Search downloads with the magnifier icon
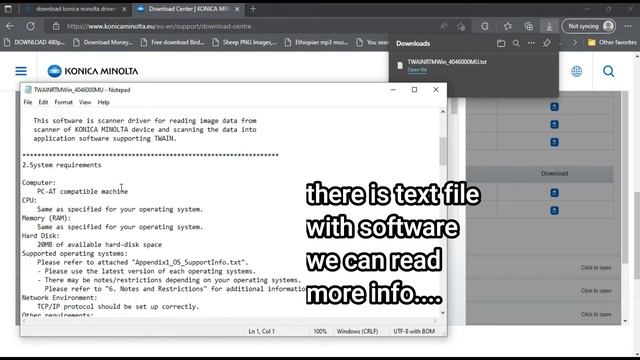This screenshot has width=640, height=360. pos(516,43)
